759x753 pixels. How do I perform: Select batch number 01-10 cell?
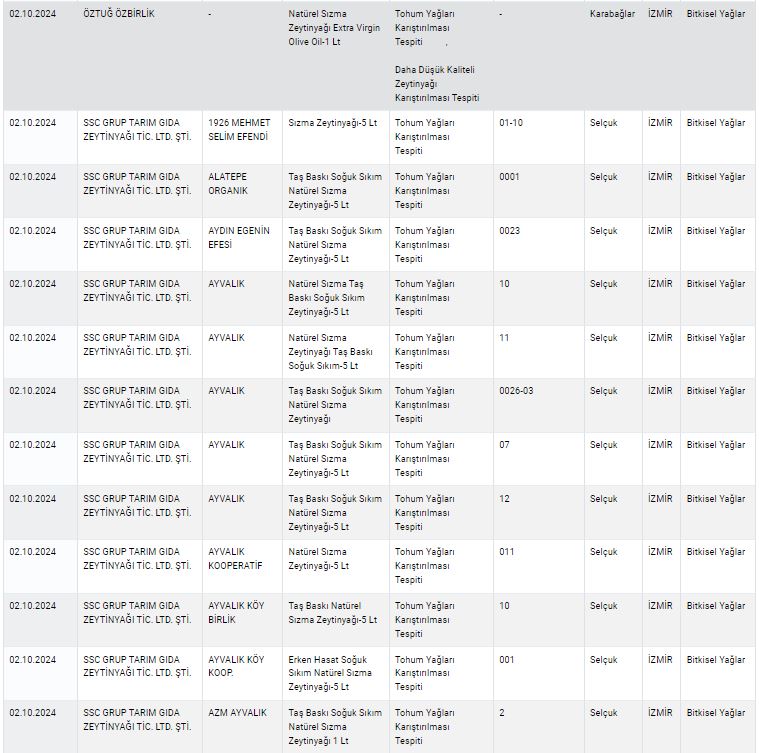[x=510, y=123]
